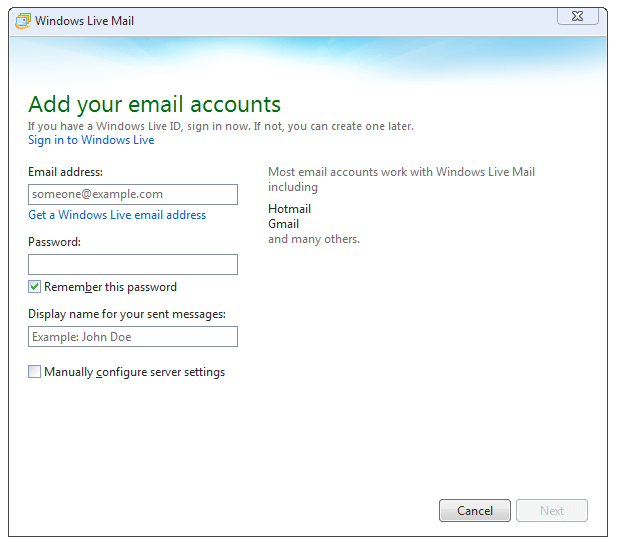Open Get a Windows Live email address link

[117, 215]
